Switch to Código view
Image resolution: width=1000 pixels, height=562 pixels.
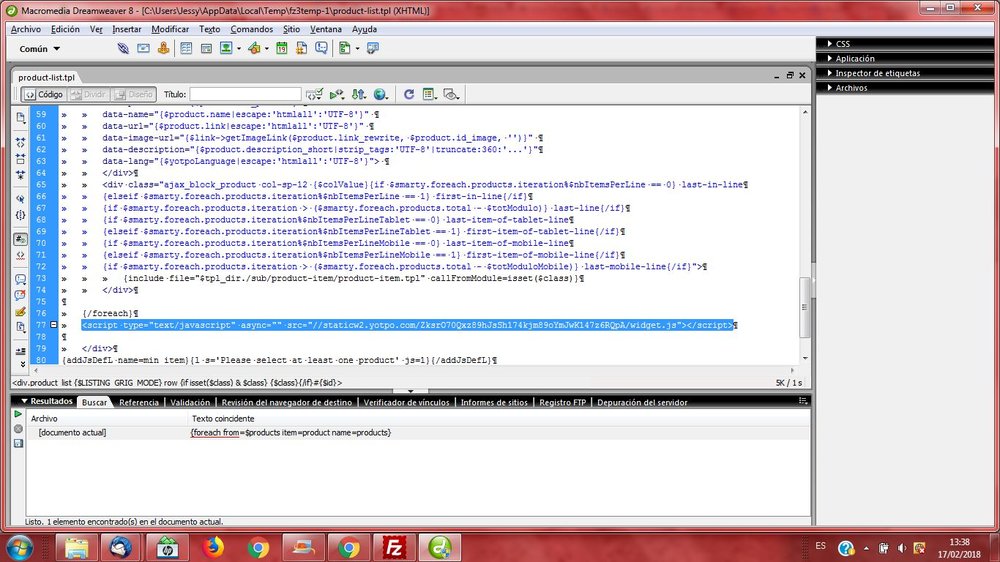44,94
